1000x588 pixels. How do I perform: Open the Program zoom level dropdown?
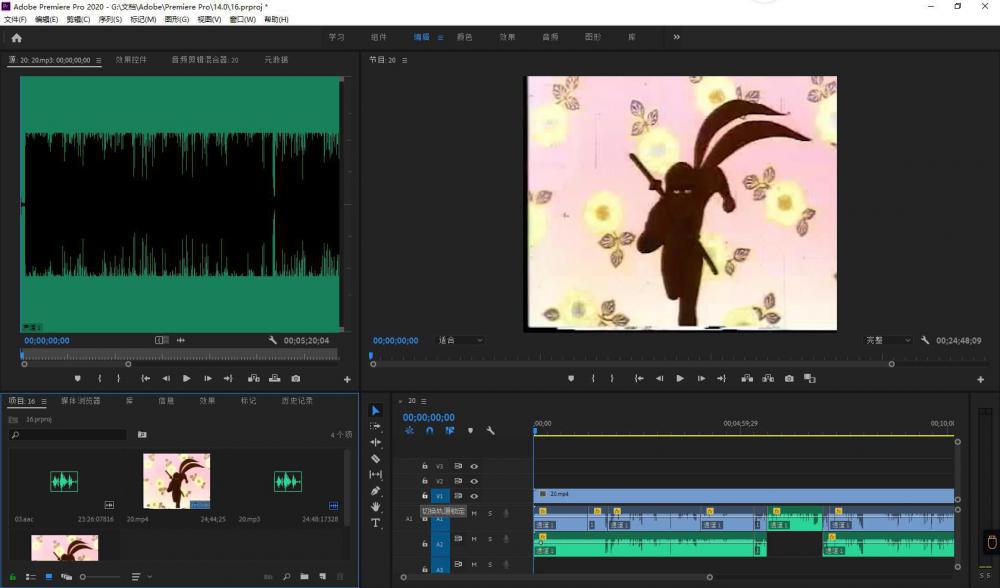(460, 341)
